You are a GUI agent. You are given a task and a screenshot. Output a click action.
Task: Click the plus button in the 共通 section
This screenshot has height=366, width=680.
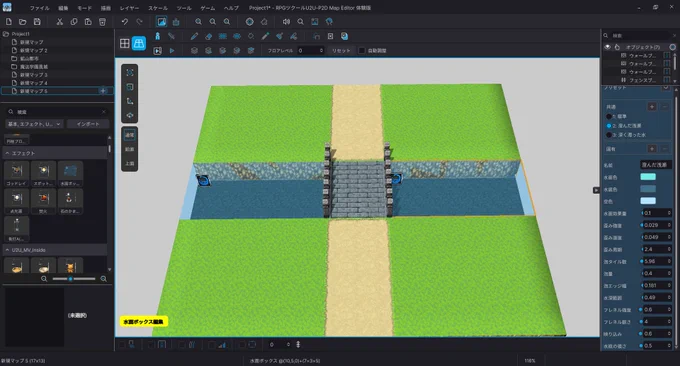coord(651,106)
